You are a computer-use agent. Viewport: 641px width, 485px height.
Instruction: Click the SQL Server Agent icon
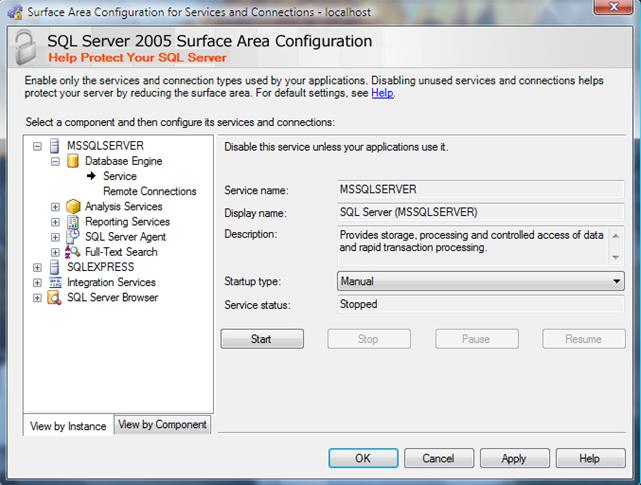(x=72, y=237)
